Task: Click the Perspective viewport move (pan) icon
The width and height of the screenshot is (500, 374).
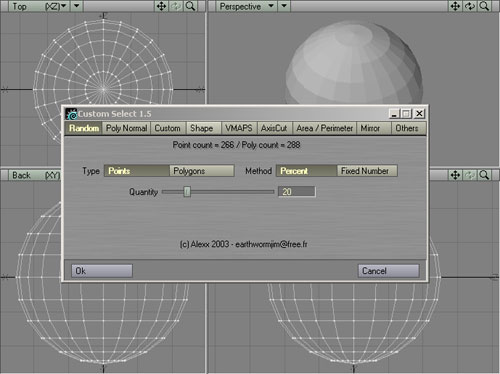Action: (455, 6)
